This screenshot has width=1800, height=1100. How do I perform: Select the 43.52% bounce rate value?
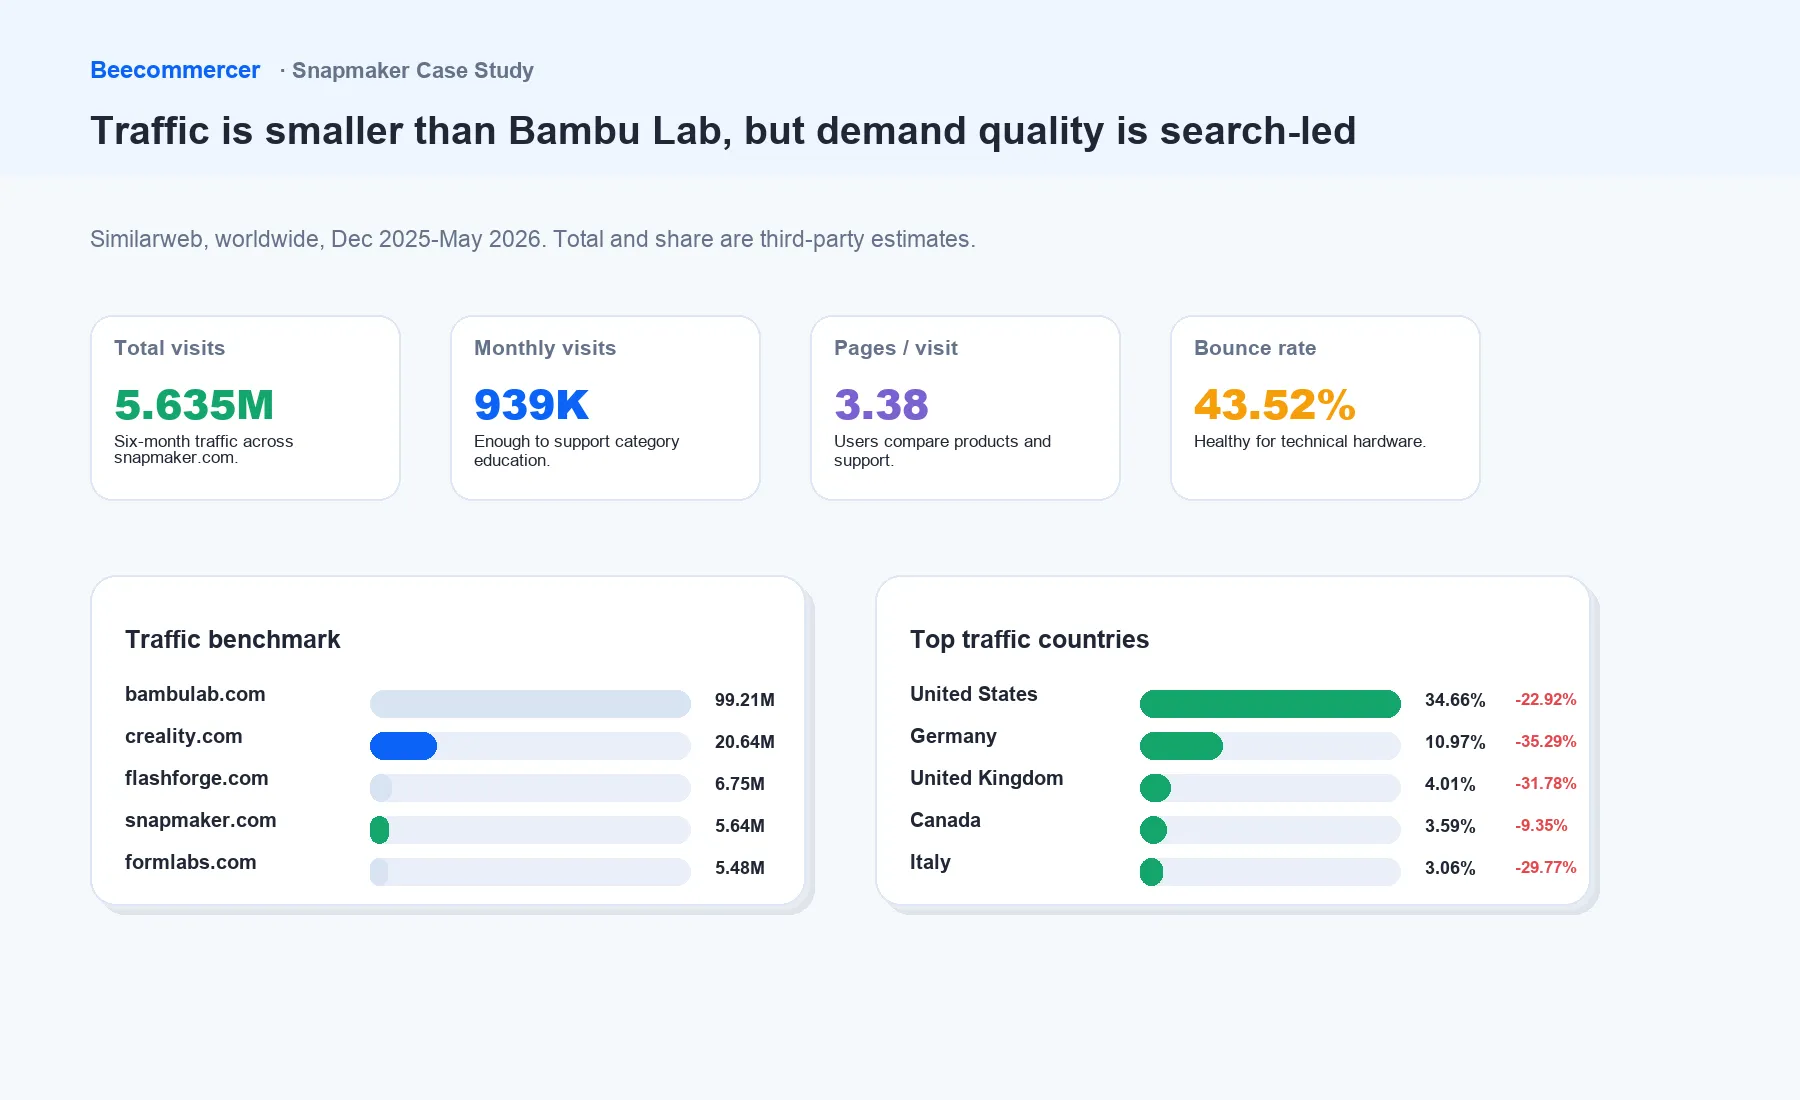(1275, 405)
